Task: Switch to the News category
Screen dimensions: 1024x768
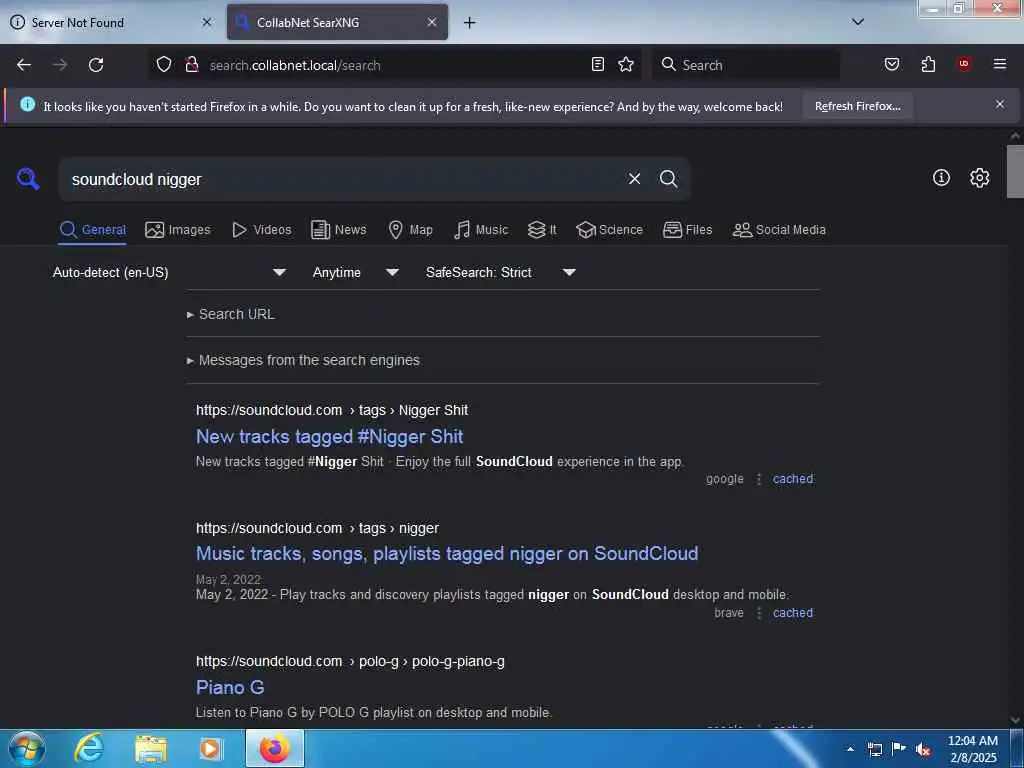Action: [x=339, y=230]
